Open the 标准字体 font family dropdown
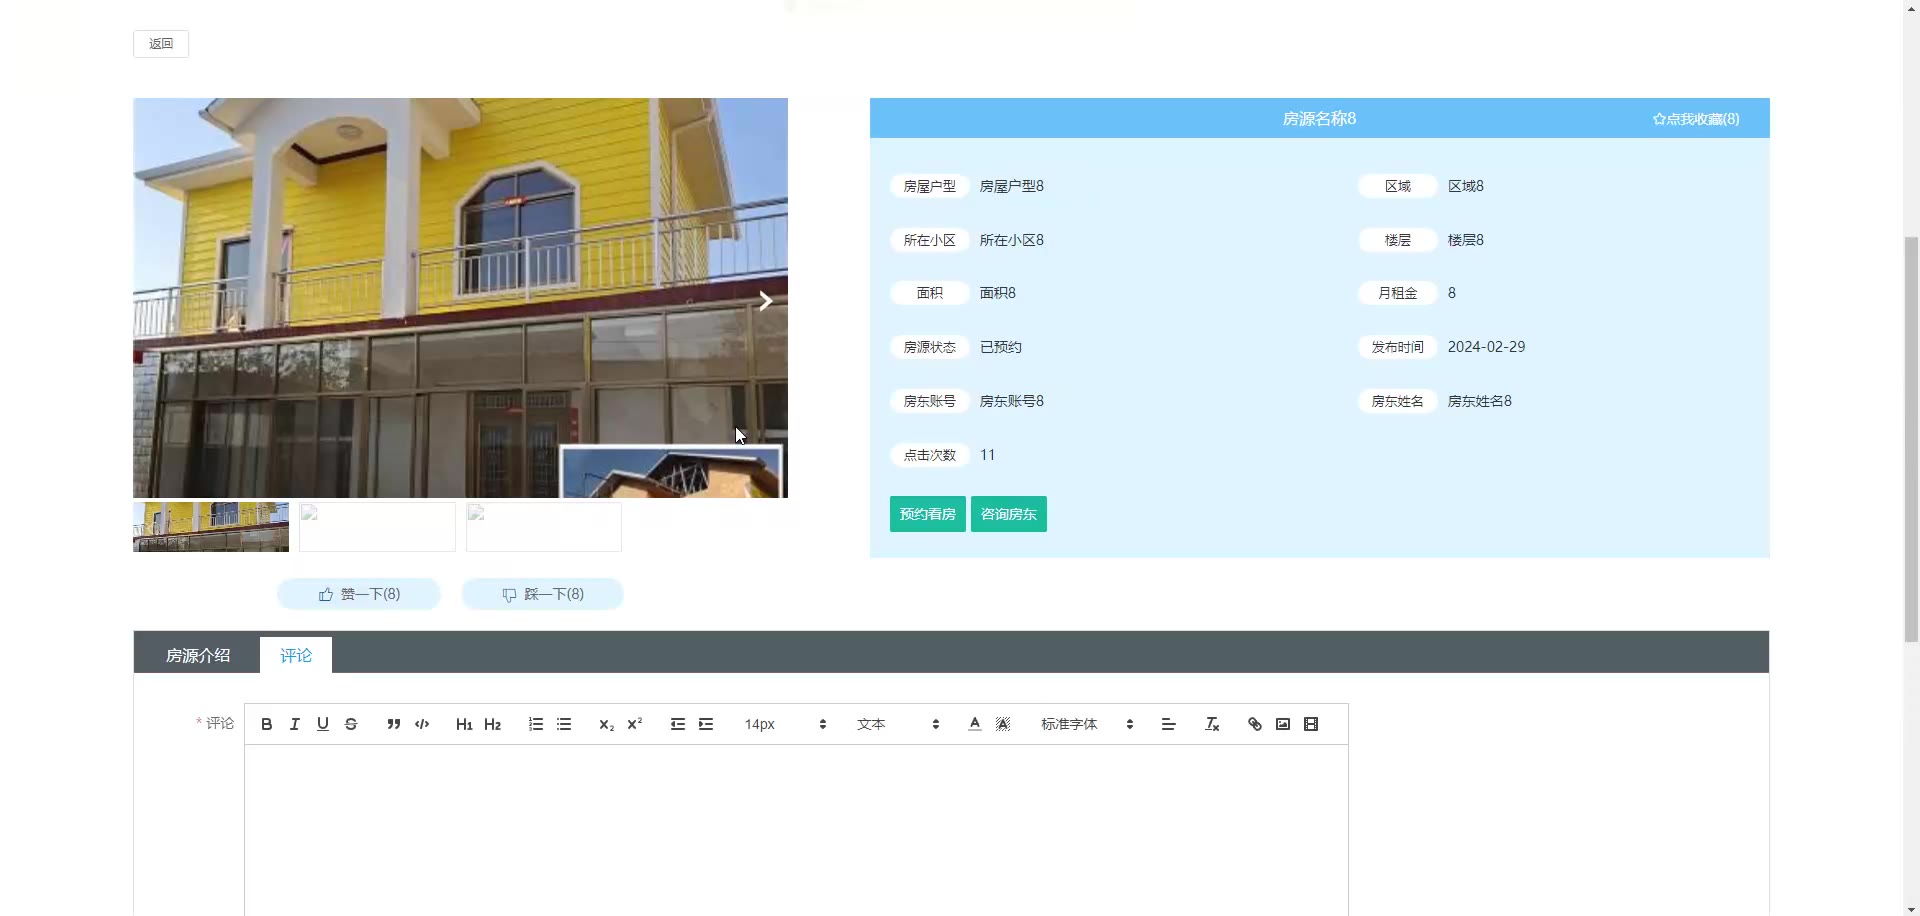 click(x=1087, y=724)
